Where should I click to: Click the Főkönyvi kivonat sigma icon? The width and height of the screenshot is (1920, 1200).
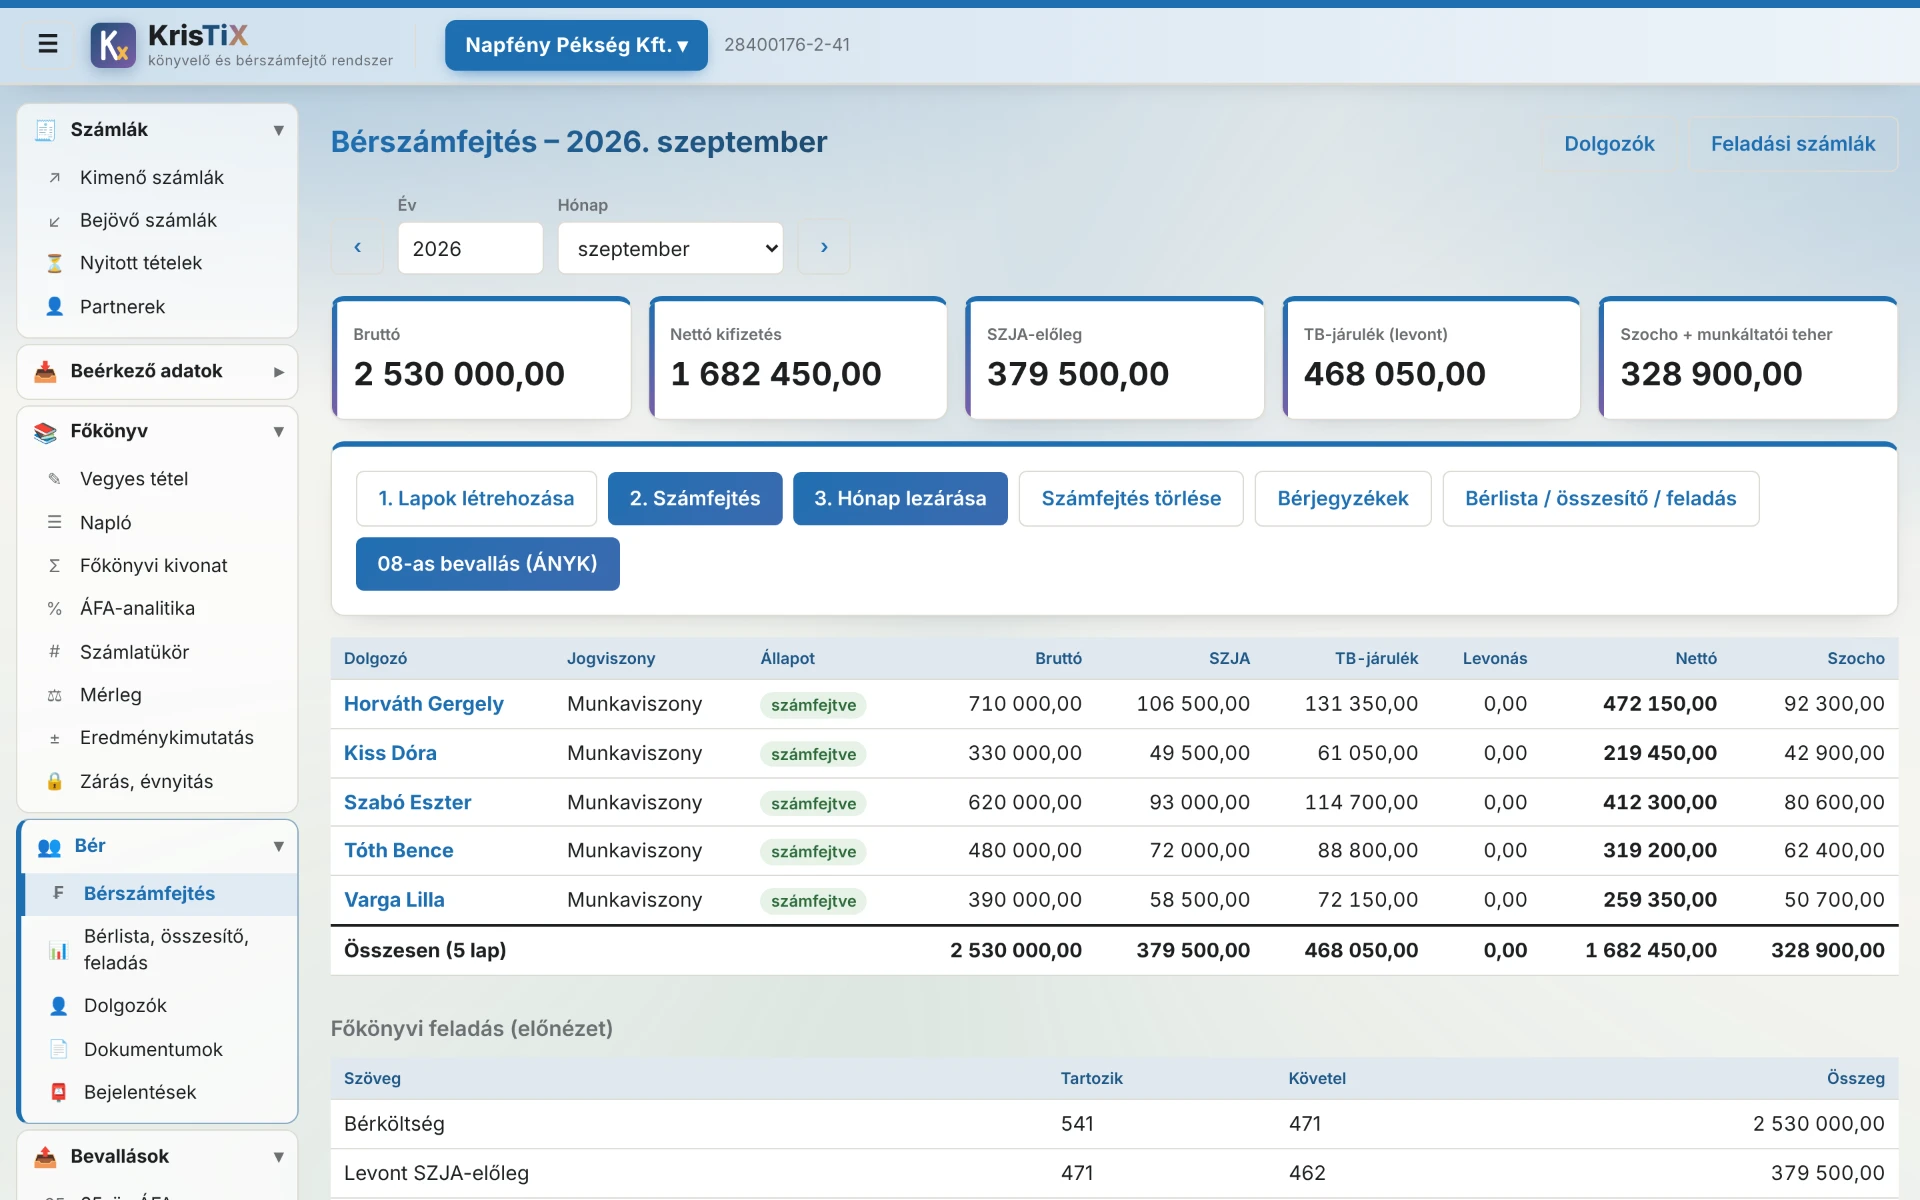pos(55,566)
